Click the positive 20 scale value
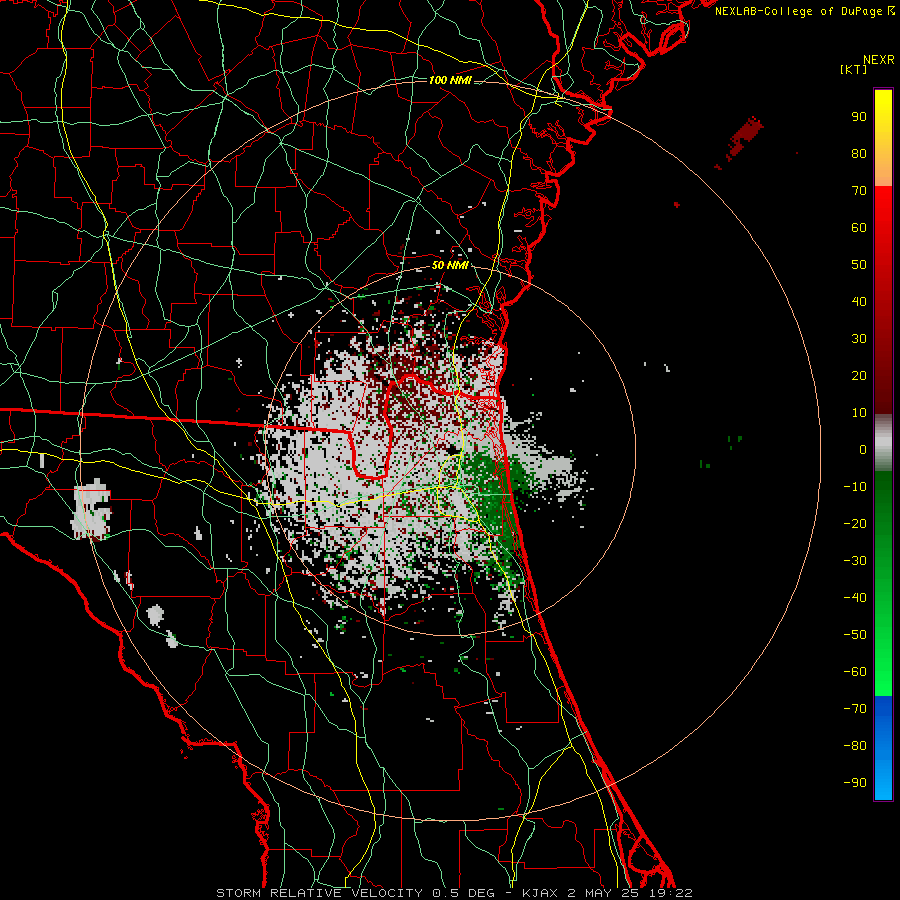The width and height of the screenshot is (900, 900). tap(859, 376)
